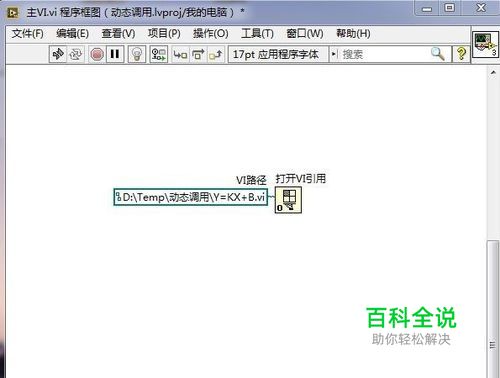This screenshot has height=378, width=500.
Task: Click the Step Into button
Action: (180, 54)
